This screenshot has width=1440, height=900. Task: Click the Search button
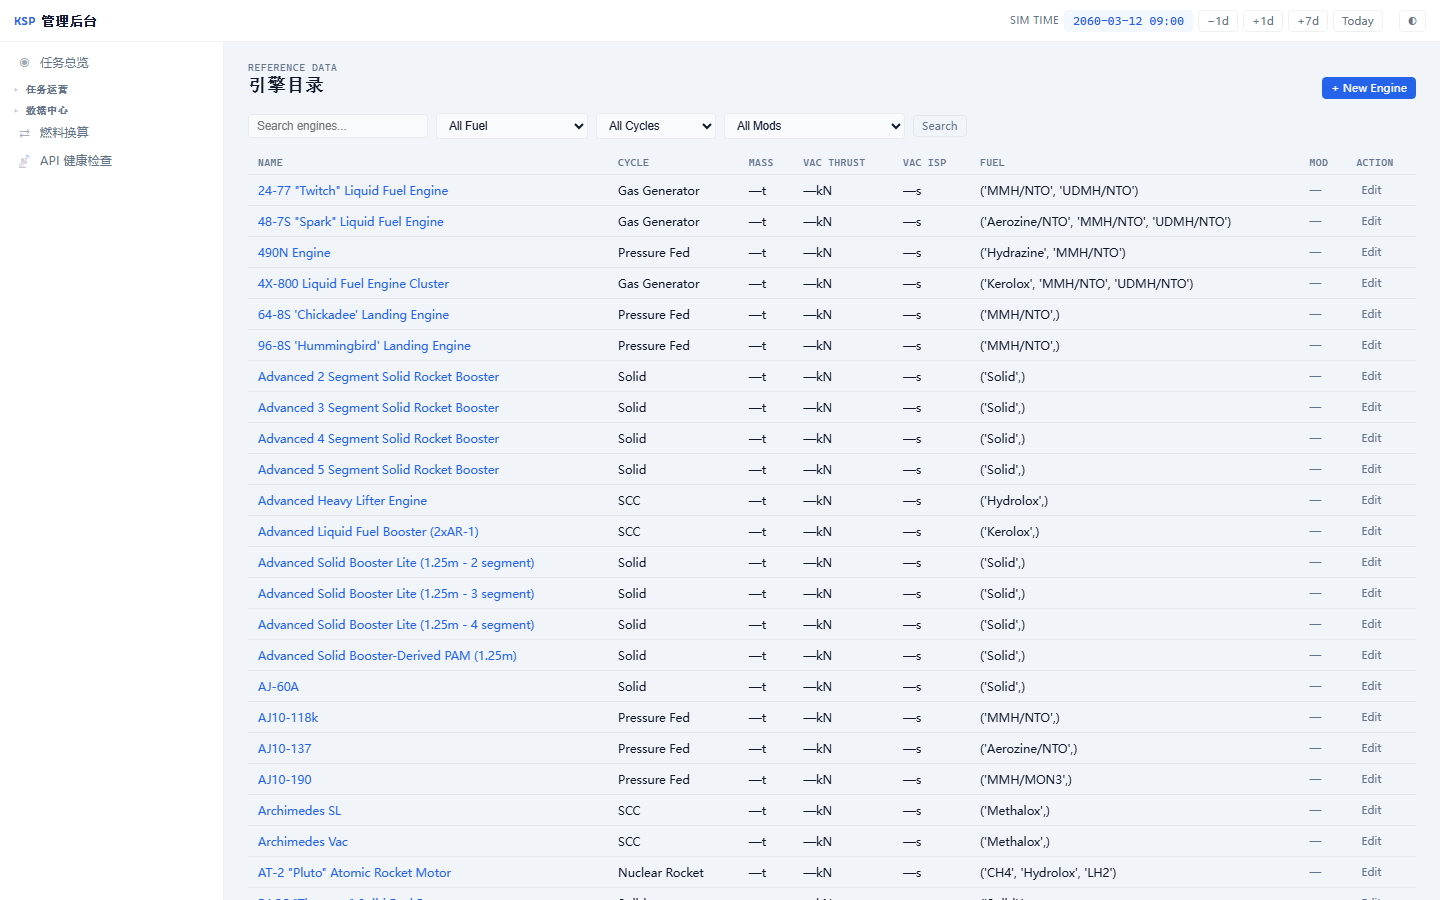pyautogui.click(x=939, y=126)
